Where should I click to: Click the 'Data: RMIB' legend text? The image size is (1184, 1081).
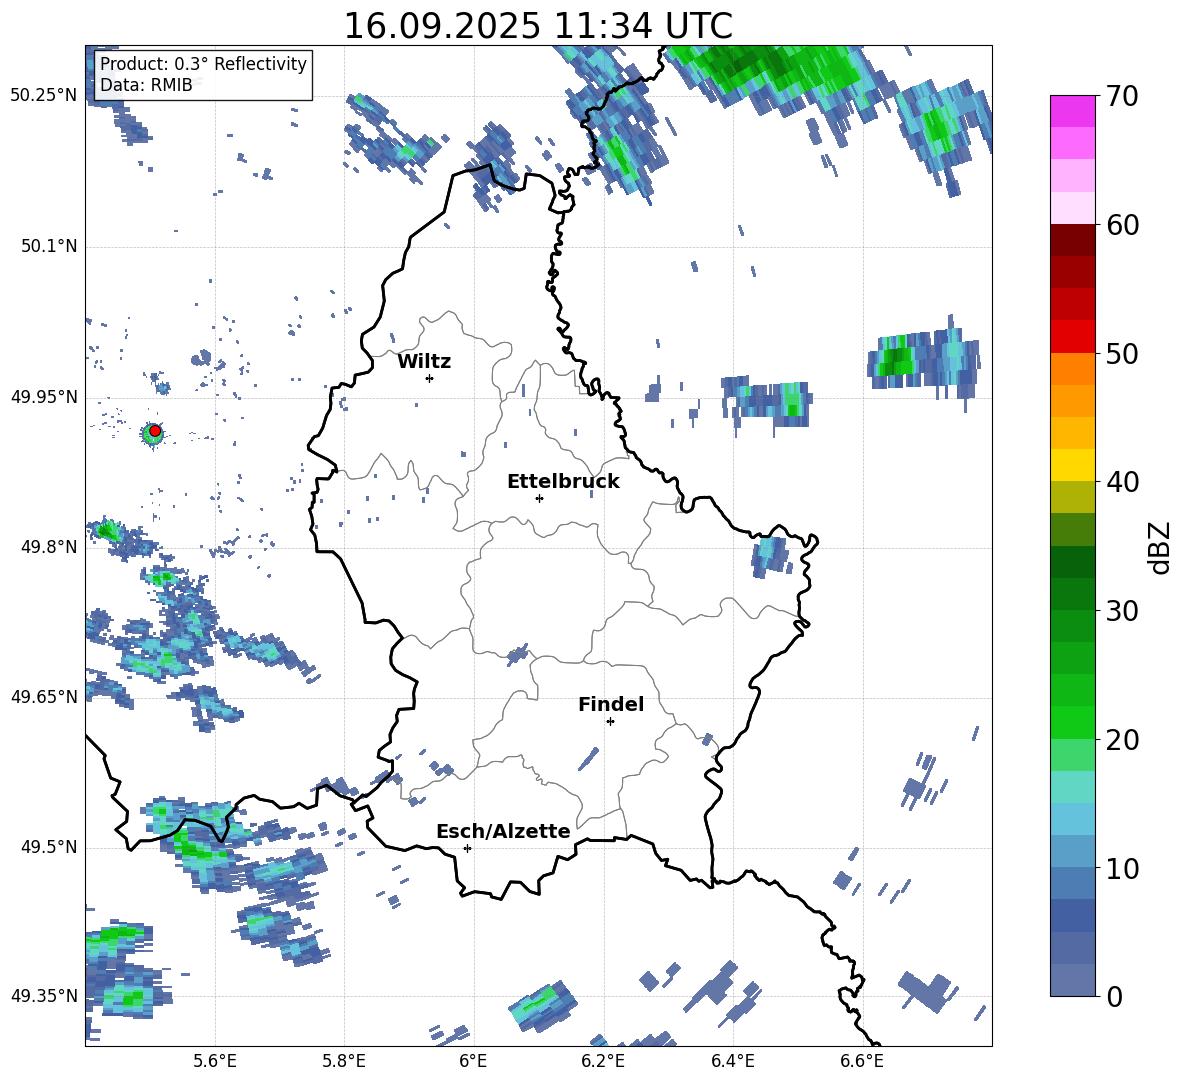146,85
